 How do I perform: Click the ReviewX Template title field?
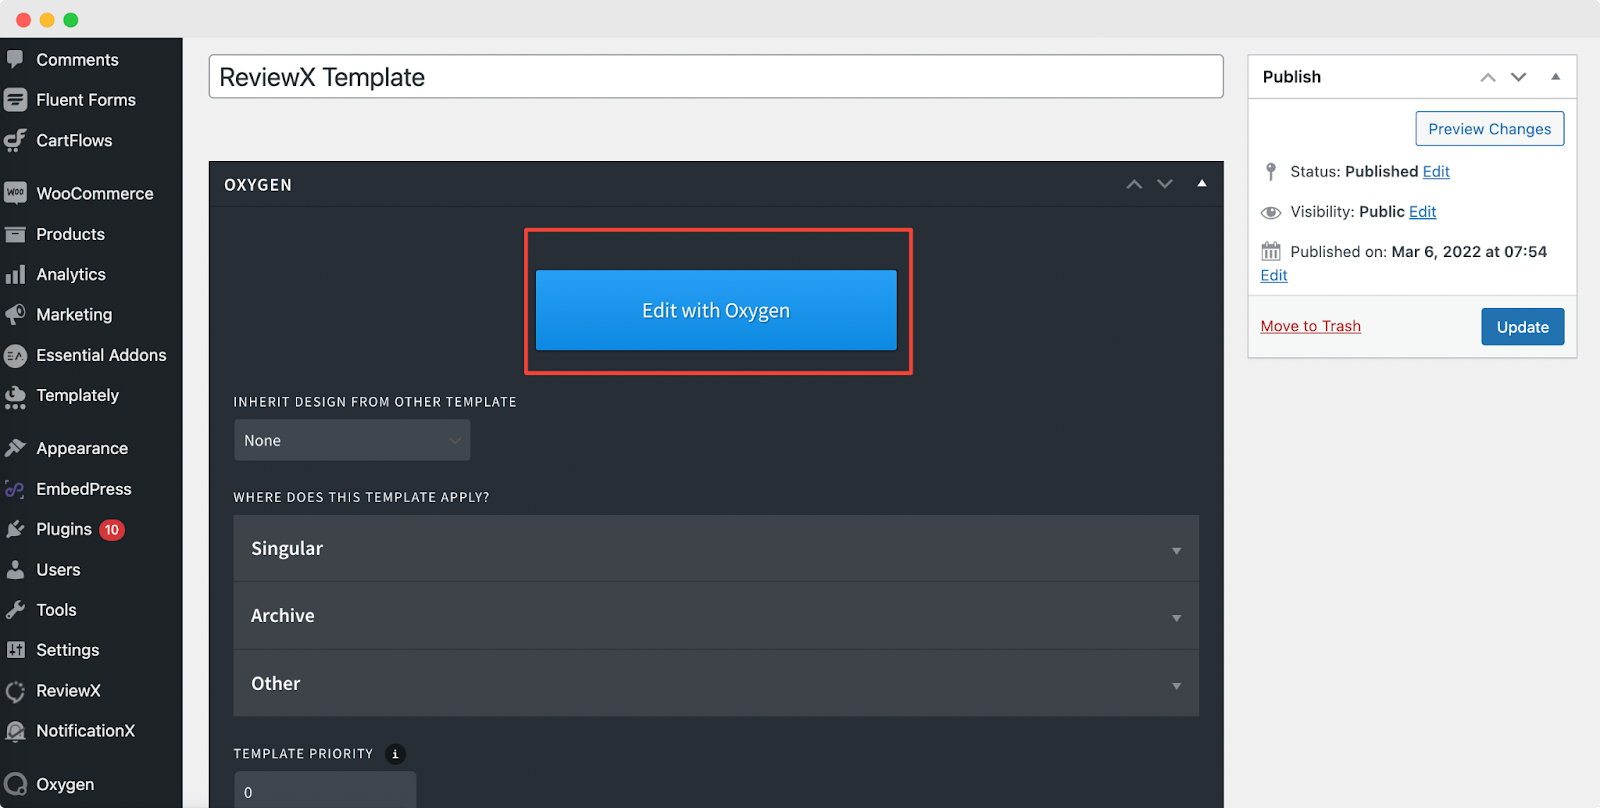716,77
